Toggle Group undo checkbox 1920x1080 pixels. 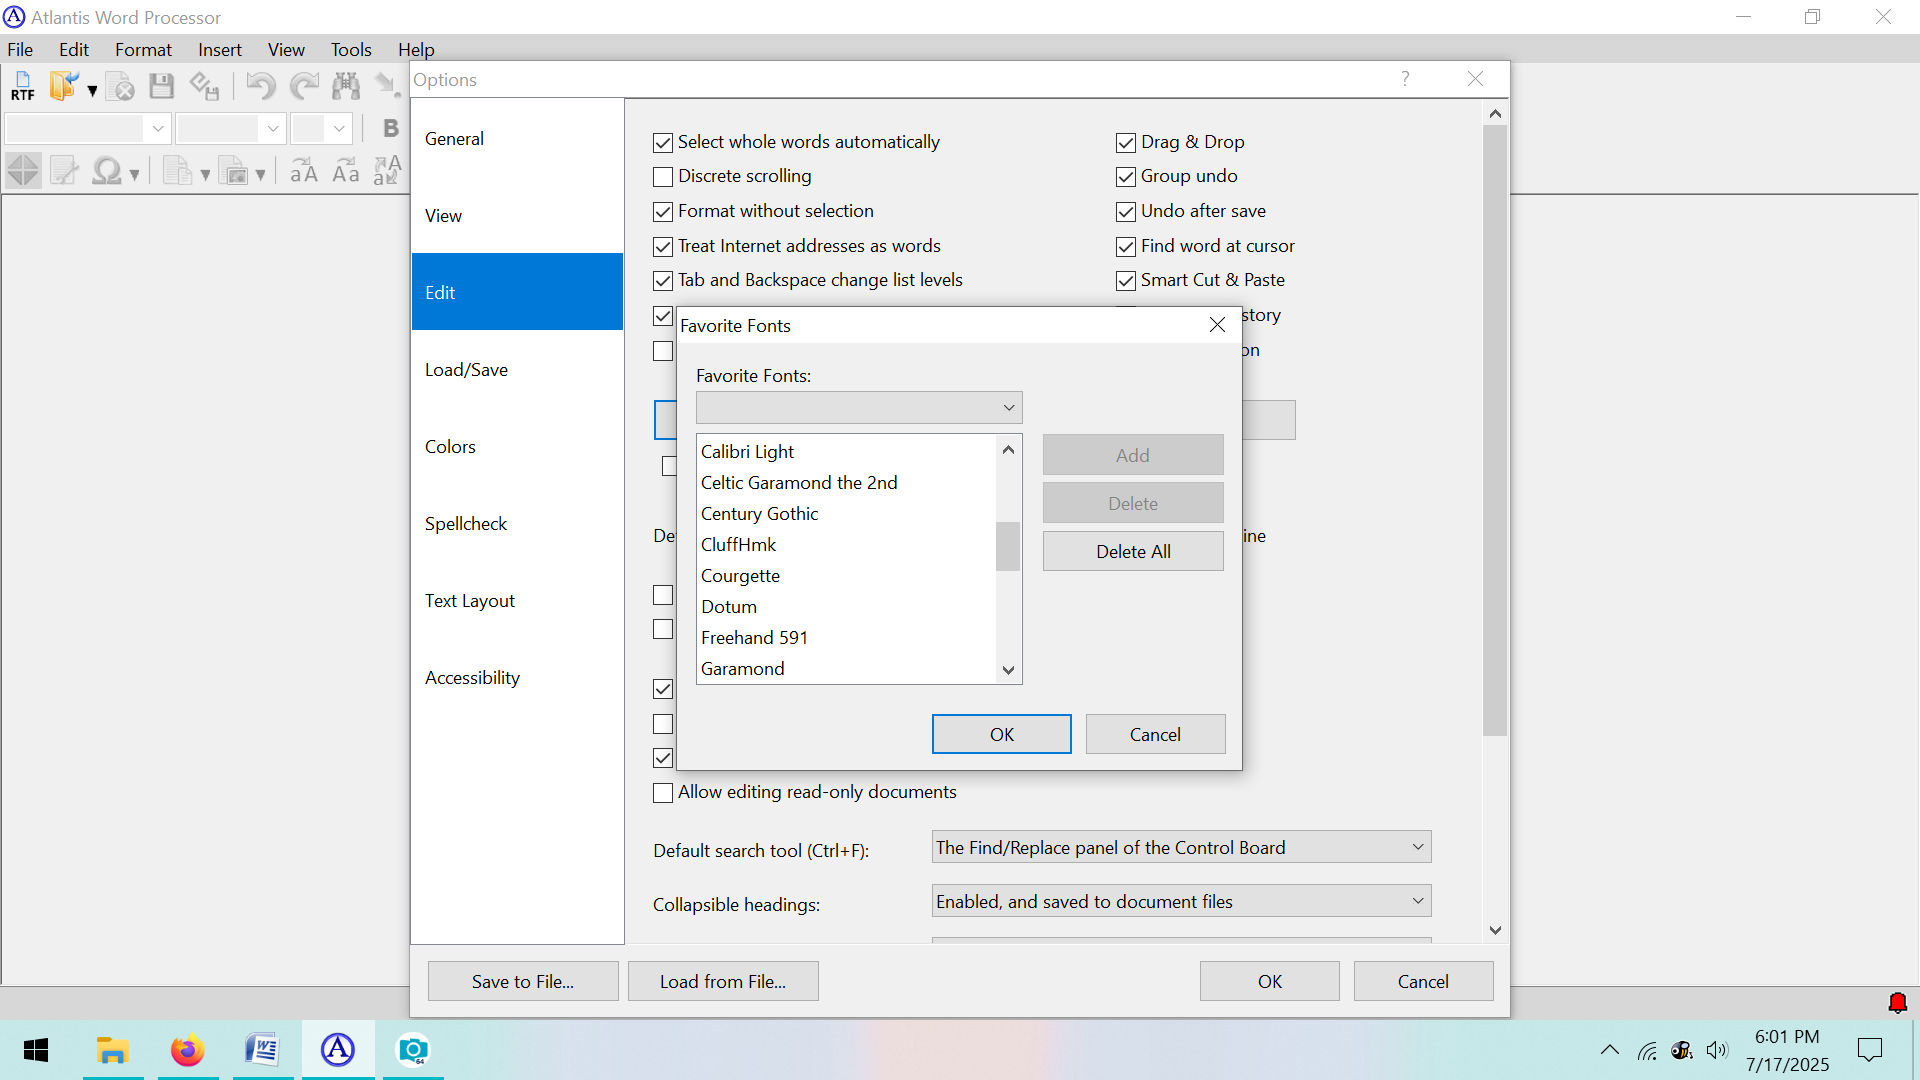[1126, 177]
